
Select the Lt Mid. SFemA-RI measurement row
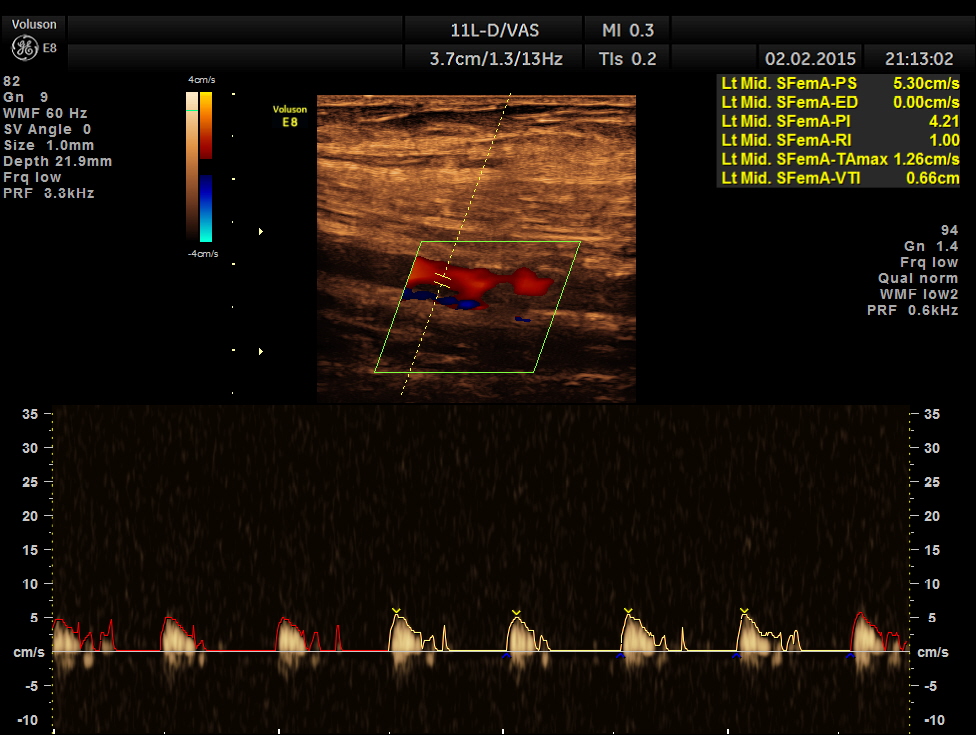click(840, 140)
